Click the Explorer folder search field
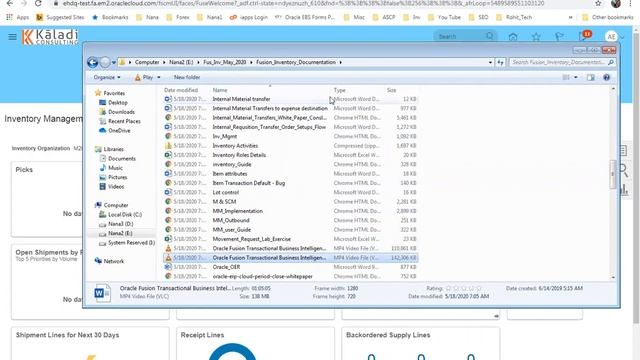Screen dimensions: 640x360 [x=562, y=62]
